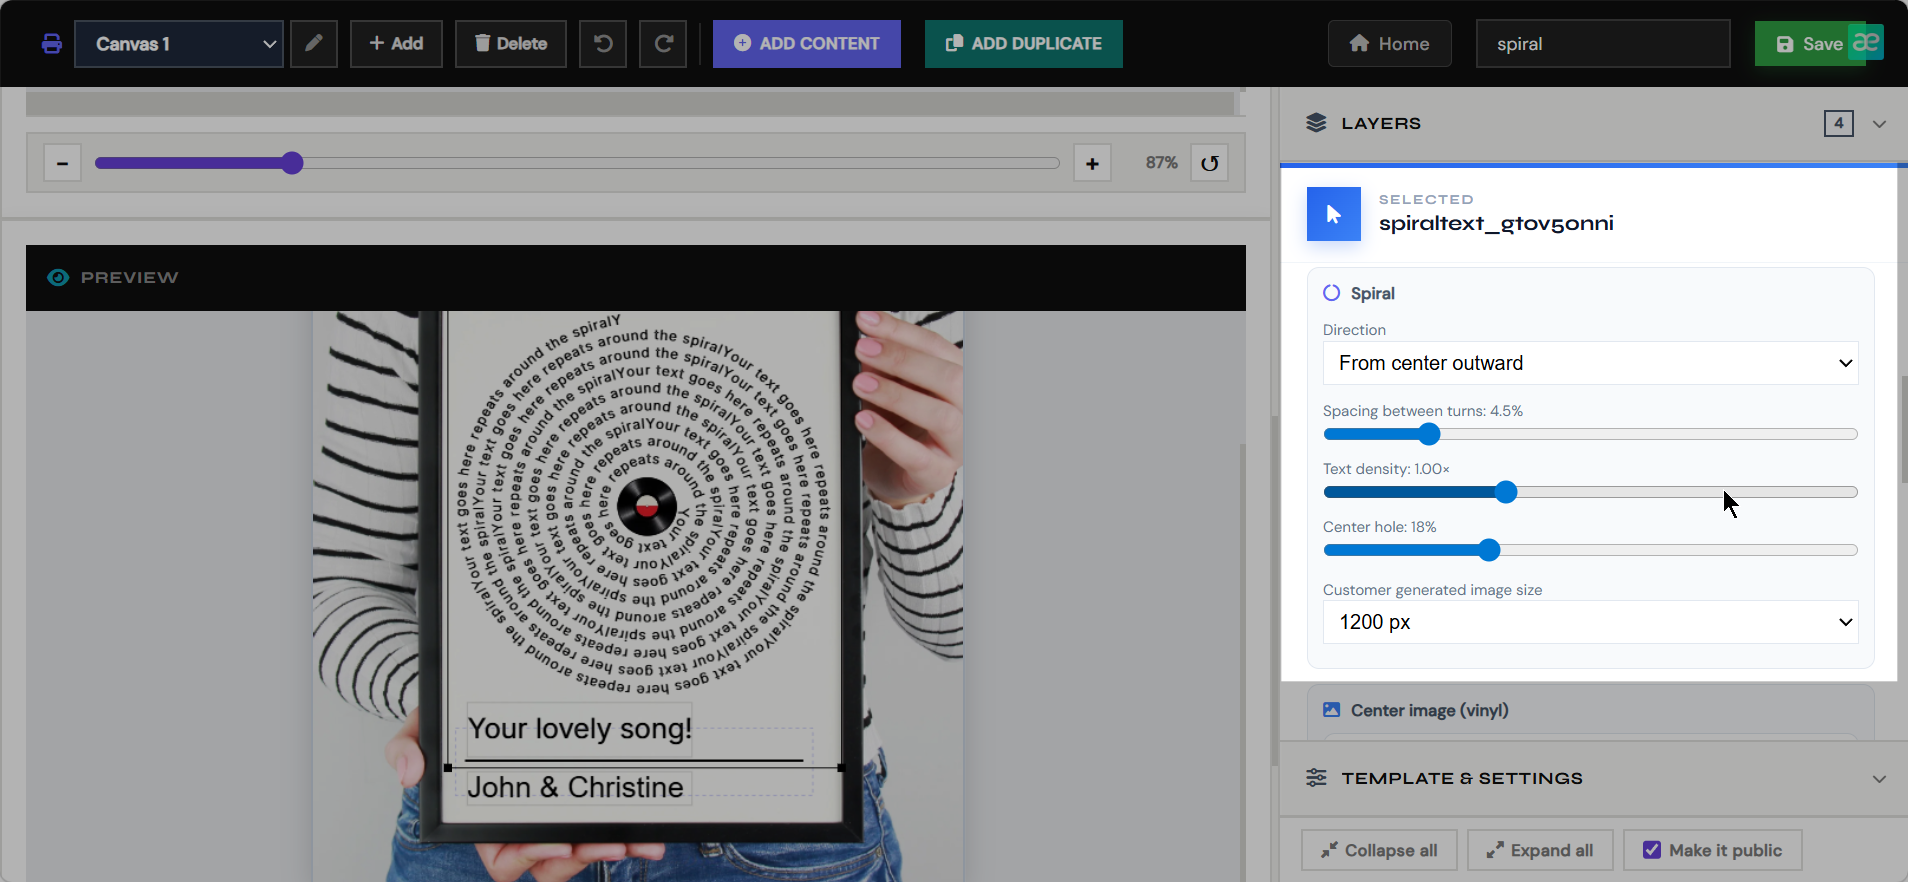Click the Spiral section circle icon

coord(1332,293)
